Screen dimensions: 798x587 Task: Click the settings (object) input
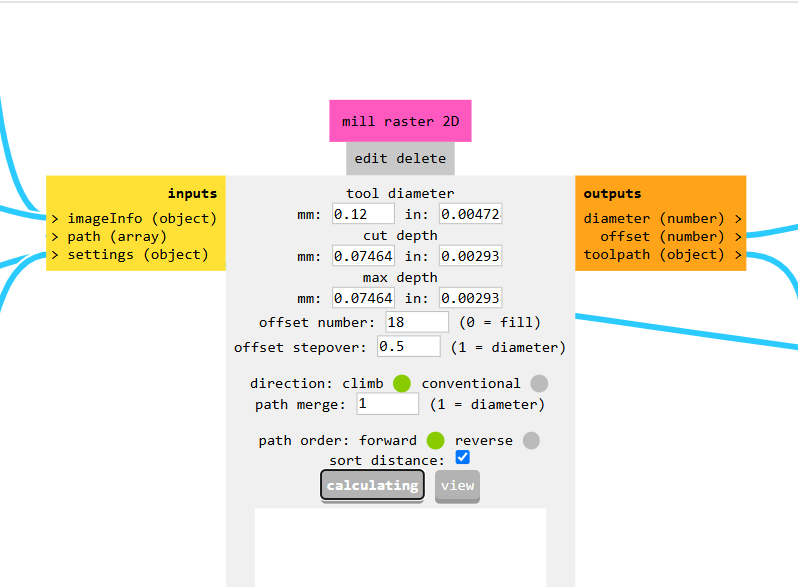[x=130, y=255]
